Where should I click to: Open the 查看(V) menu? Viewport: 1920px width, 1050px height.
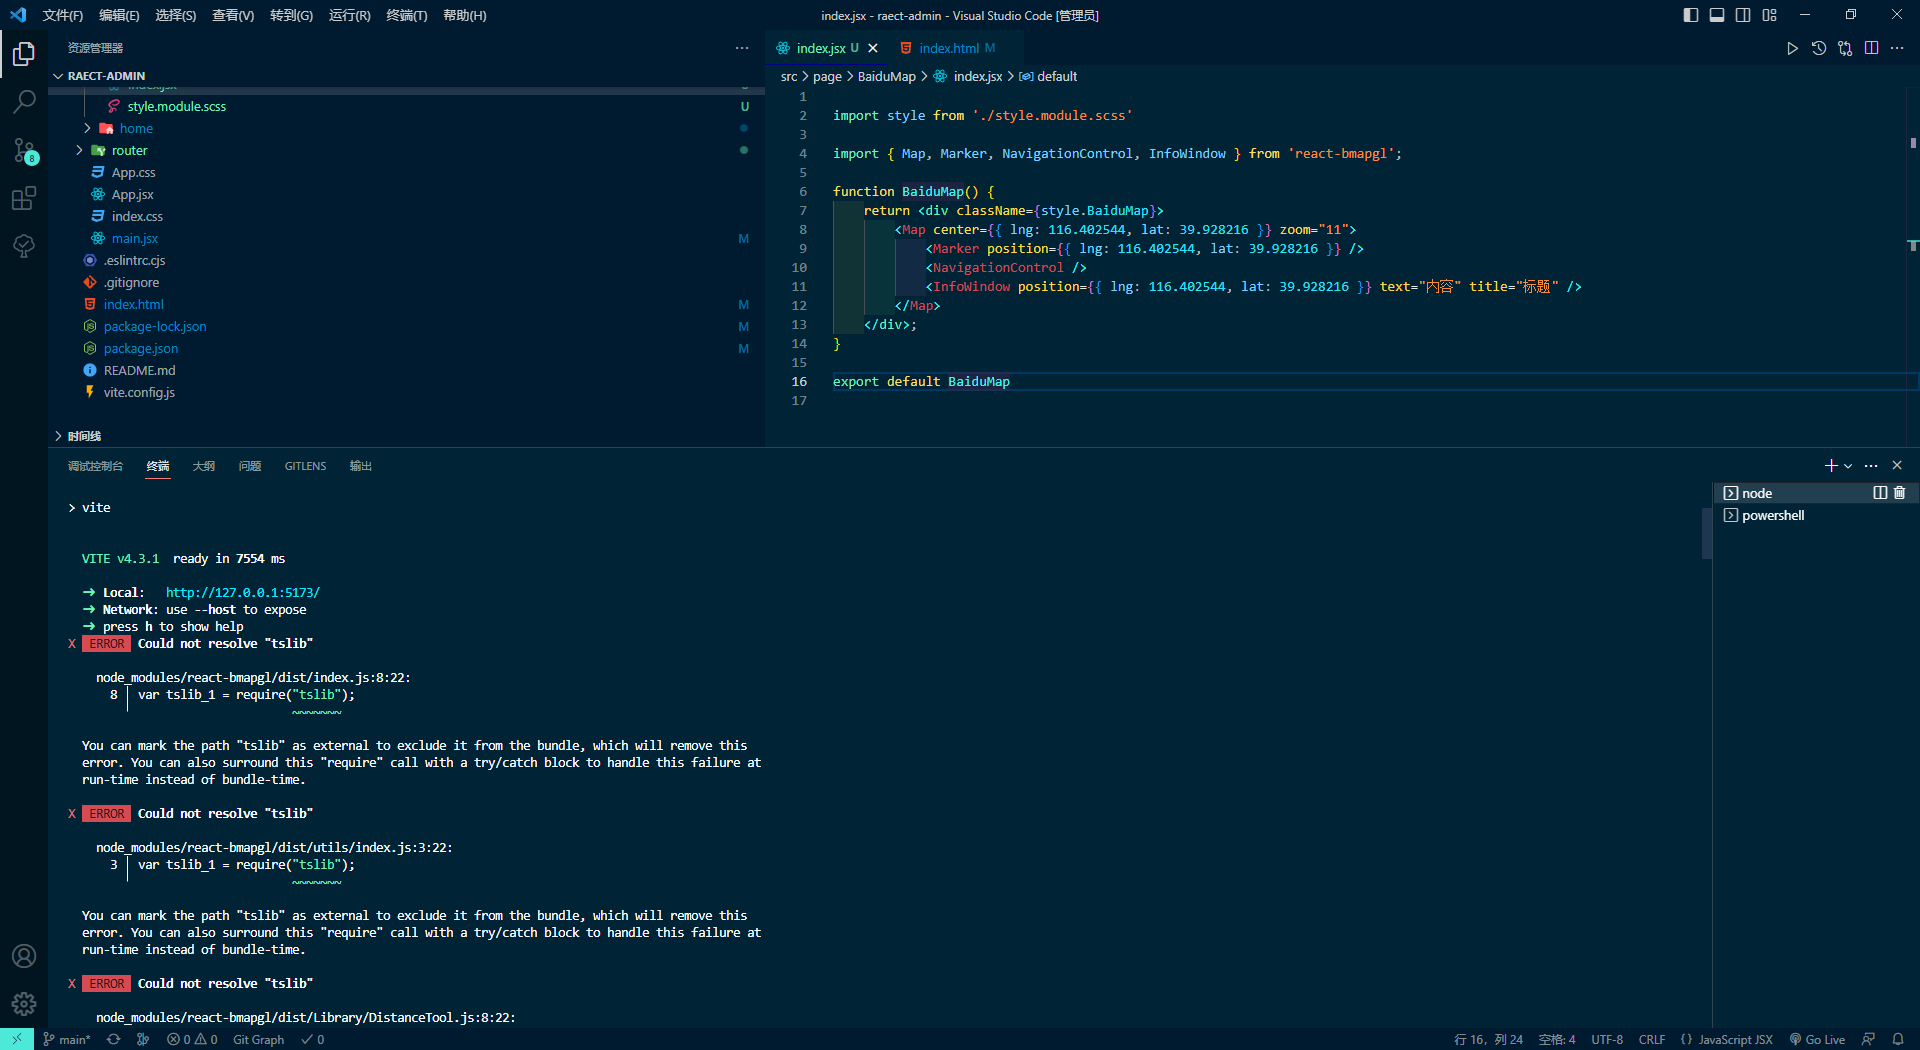pyautogui.click(x=233, y=15)
